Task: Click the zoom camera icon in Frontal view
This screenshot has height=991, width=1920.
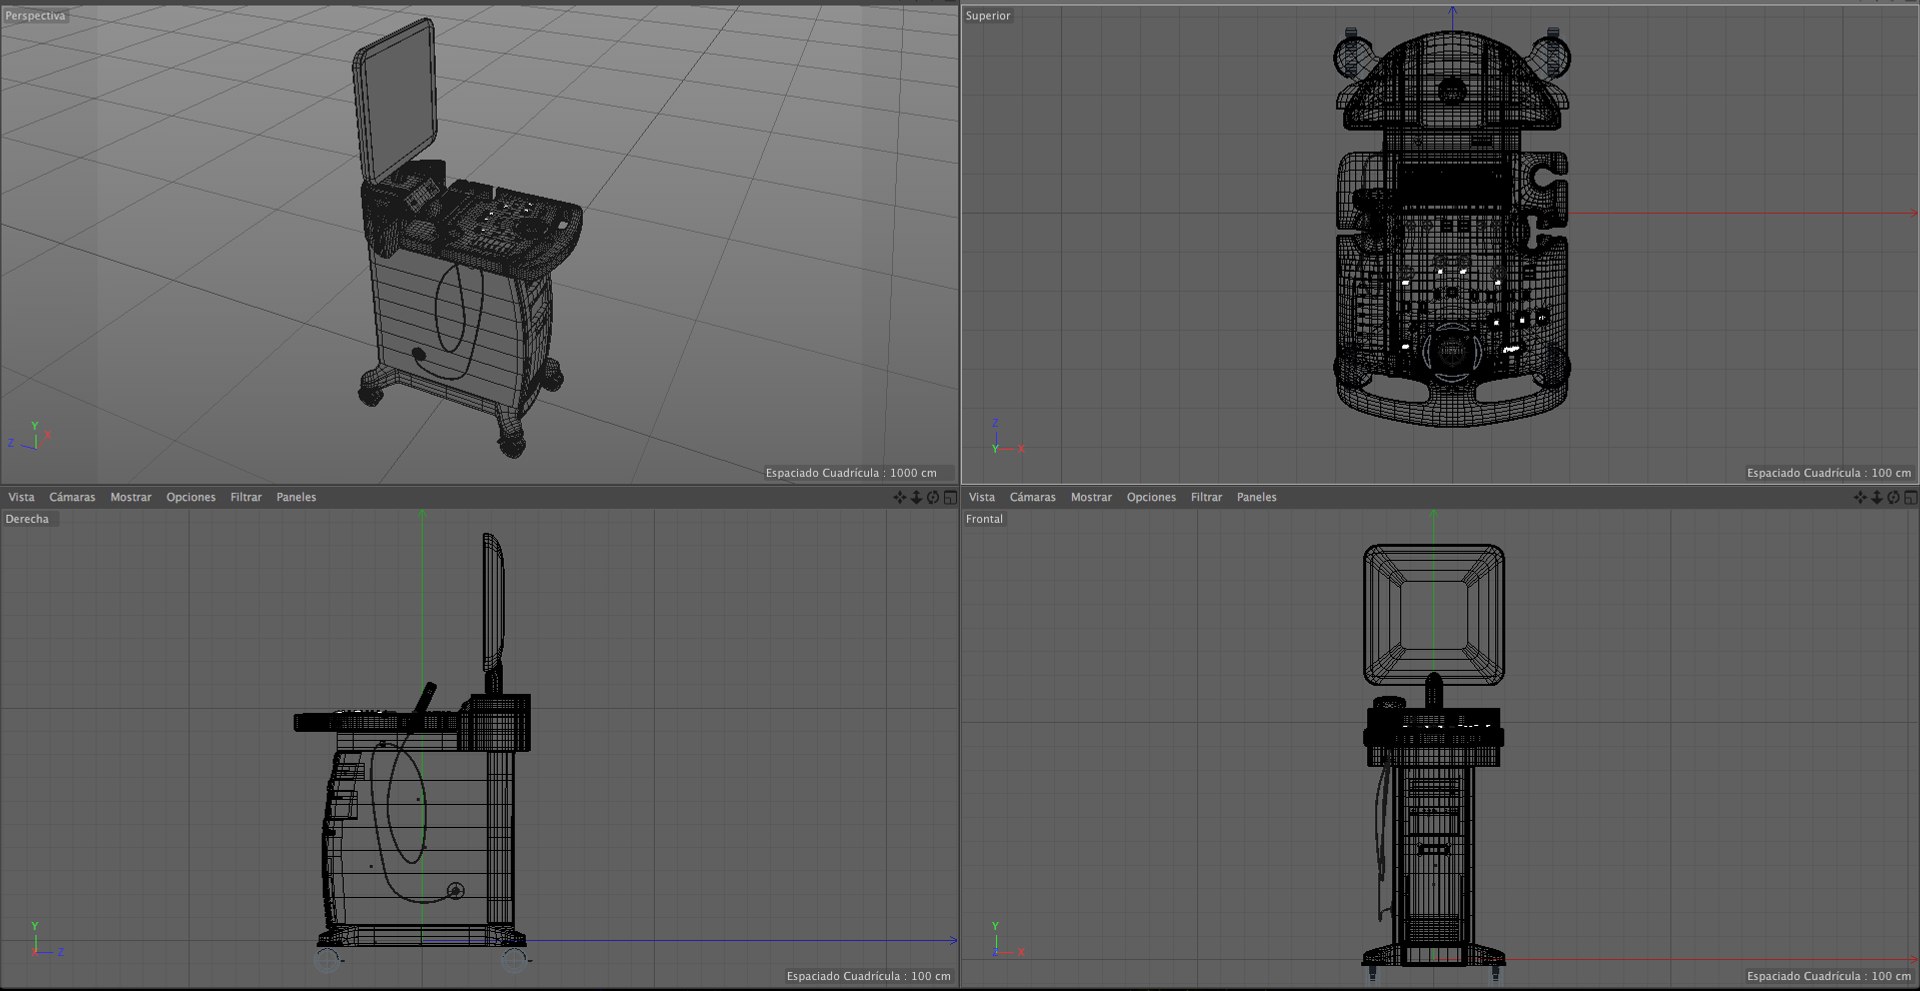Action: [x=1876, y=497]
